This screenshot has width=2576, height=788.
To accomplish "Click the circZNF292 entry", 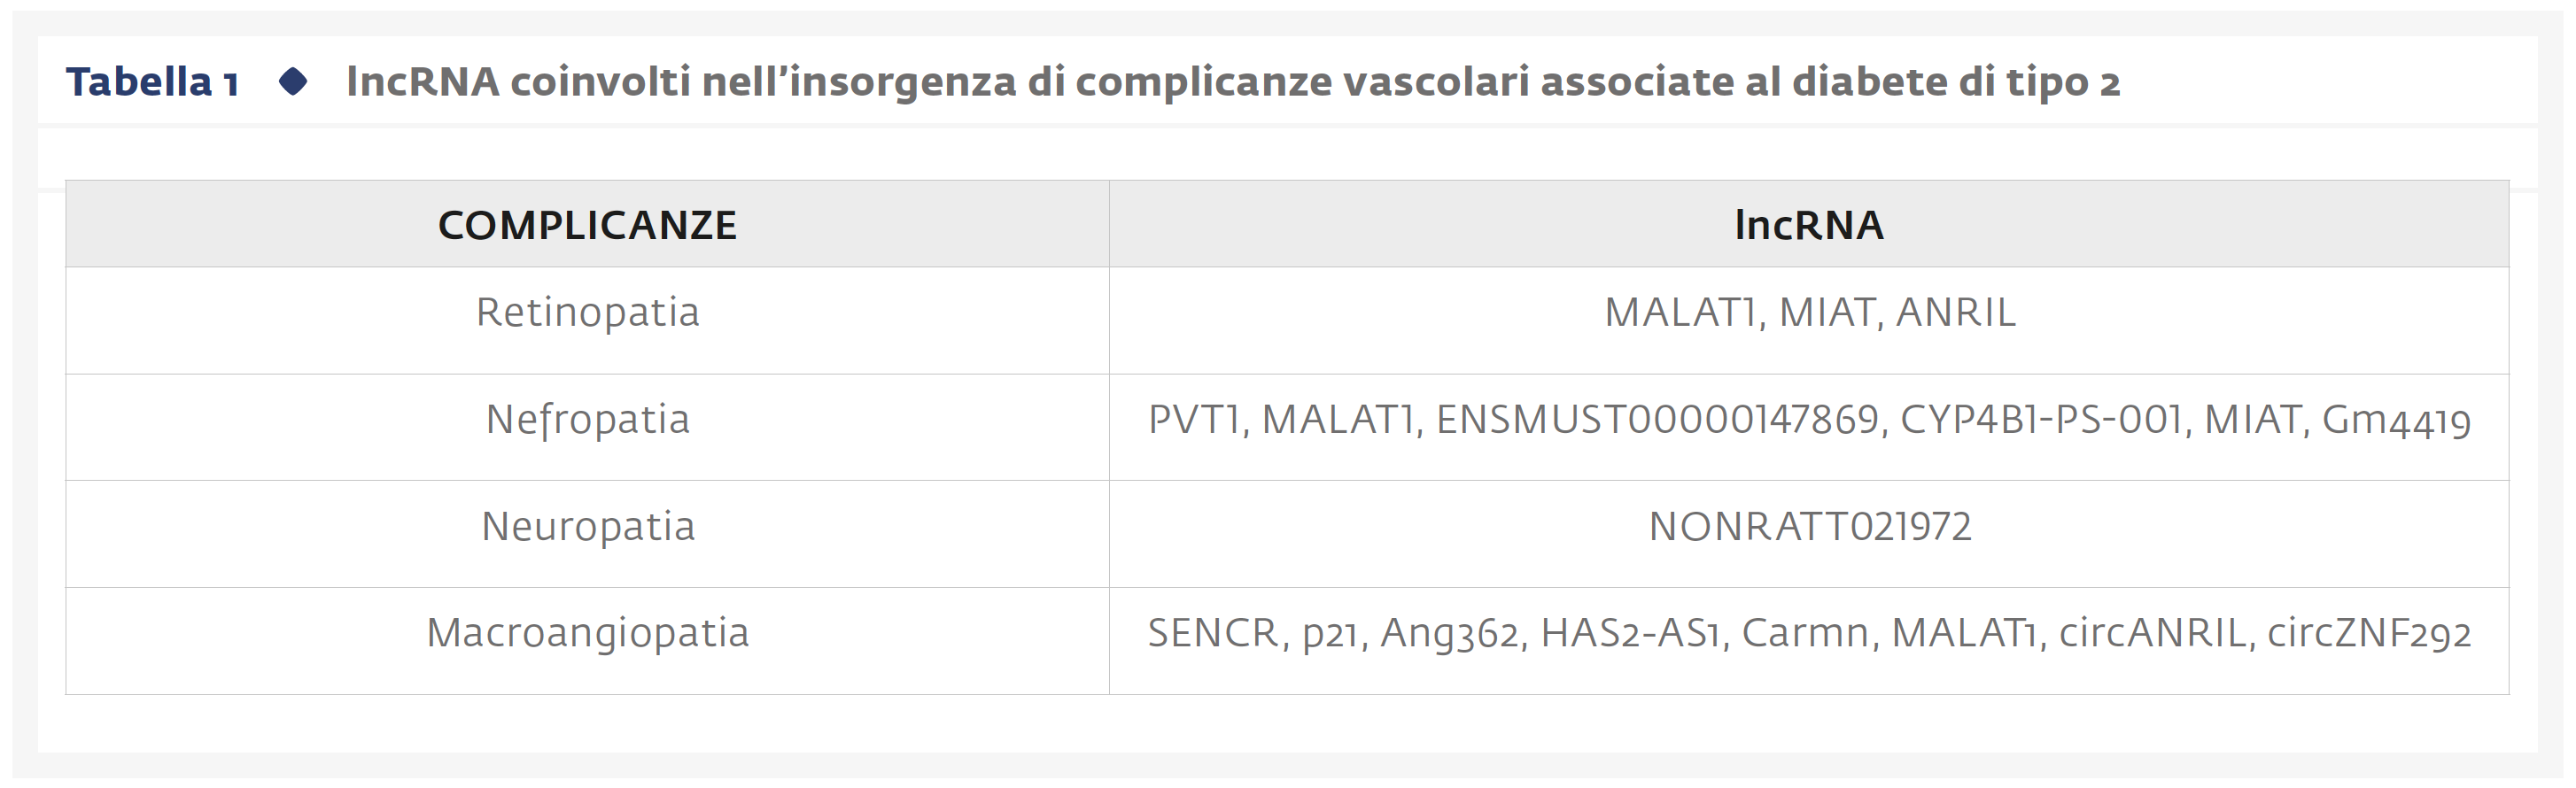I will [2368, 633].
